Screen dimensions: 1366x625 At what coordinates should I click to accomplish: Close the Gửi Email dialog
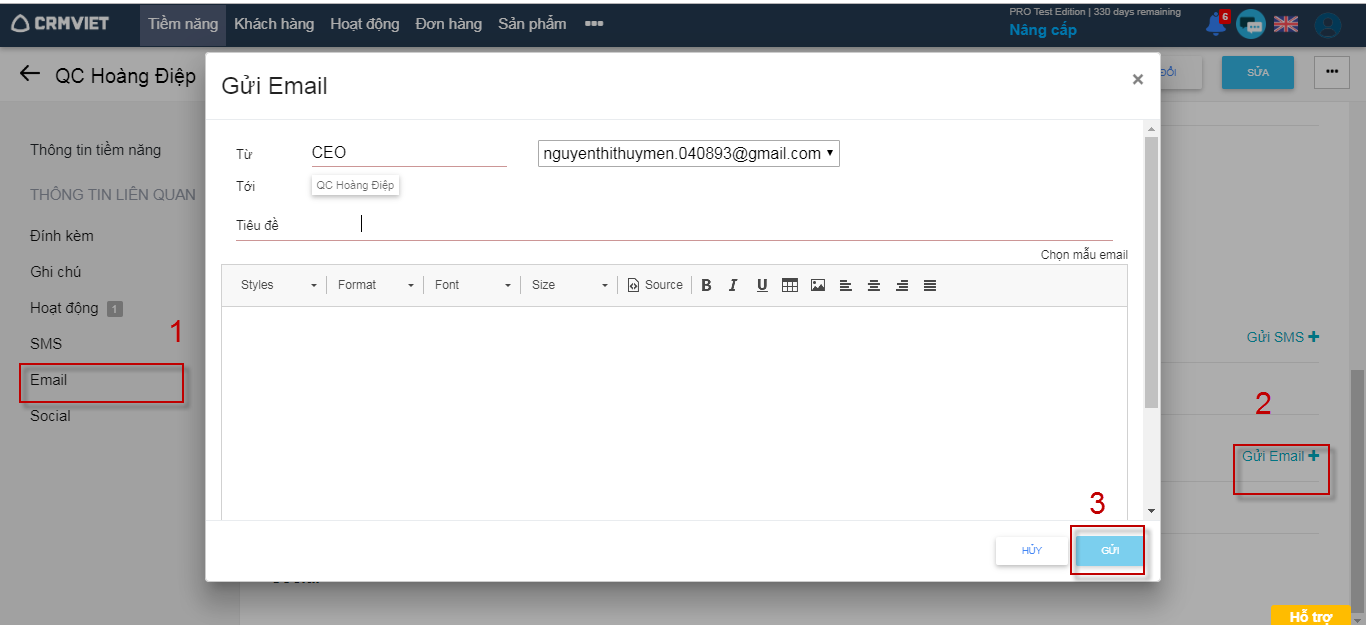pyautogui.click(x=1137, y=80)
